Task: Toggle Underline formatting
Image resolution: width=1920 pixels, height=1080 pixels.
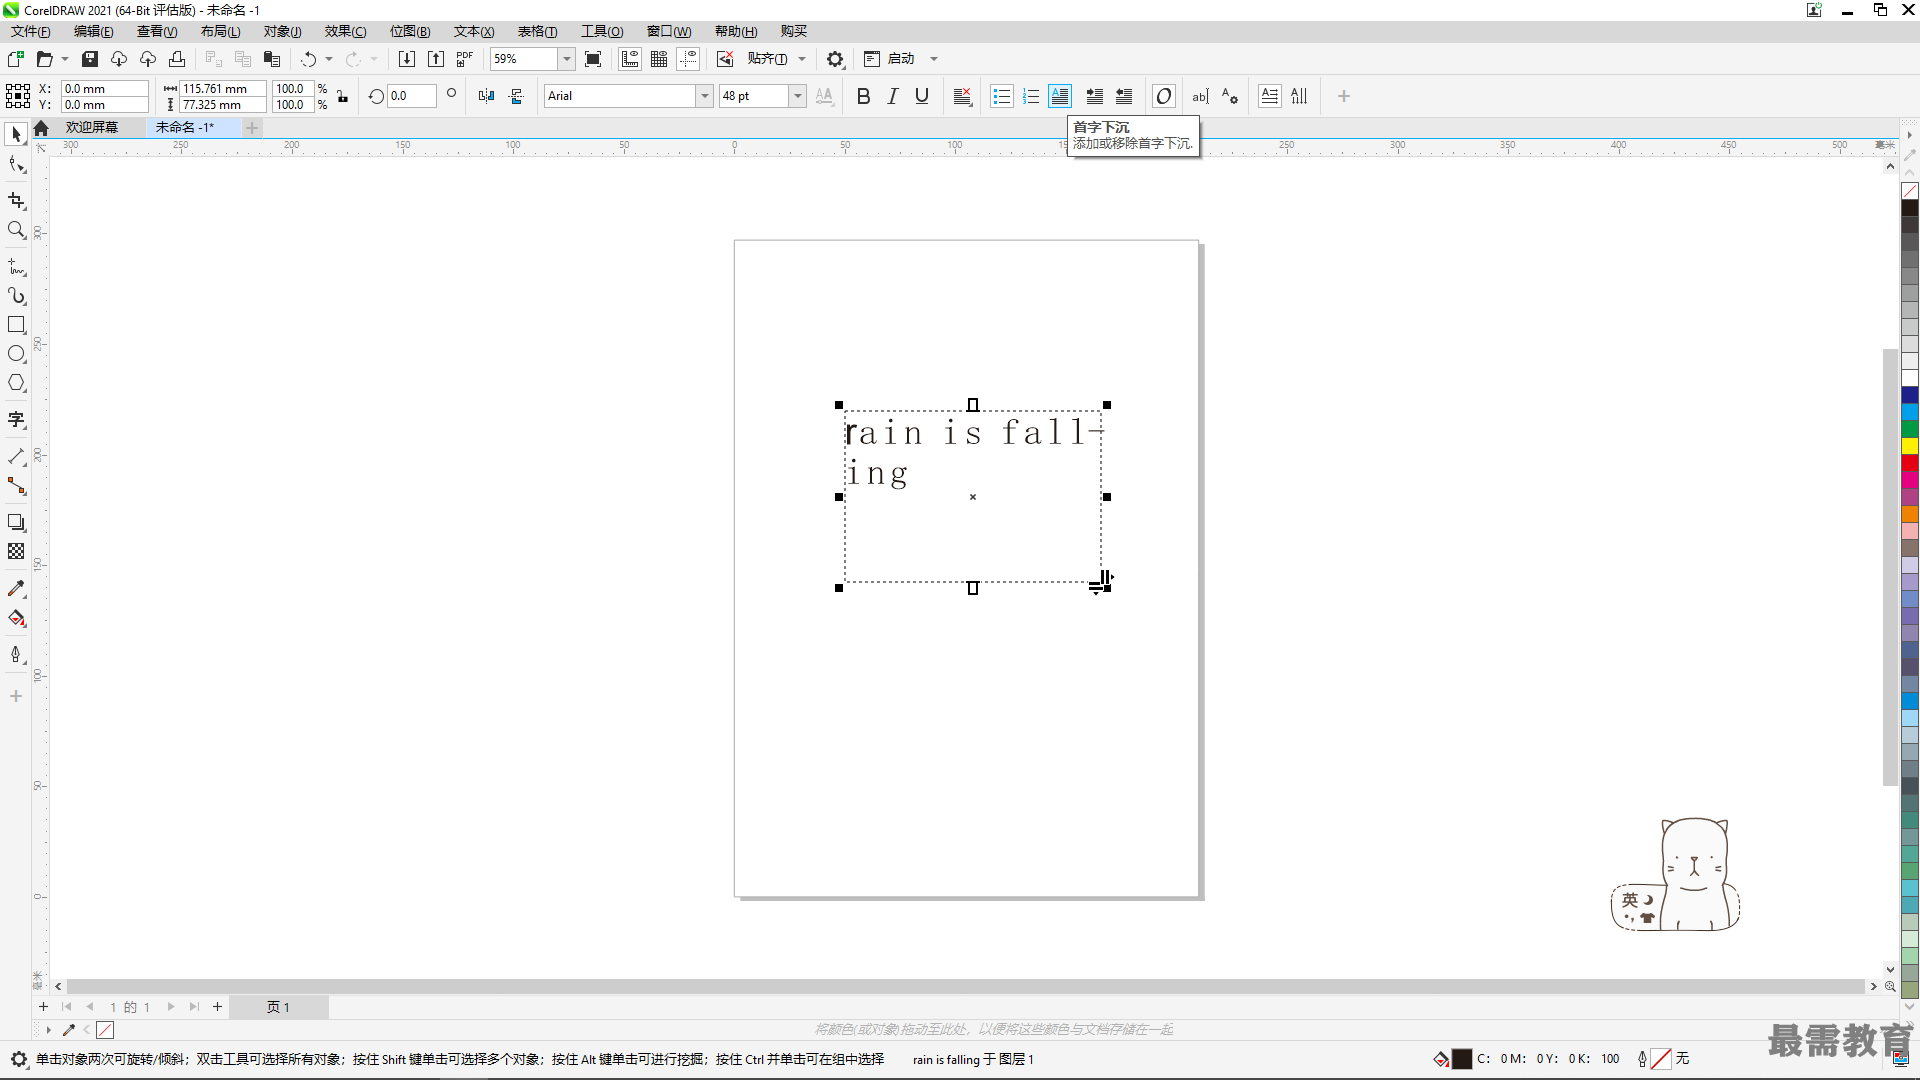Action: click(x=922, y=96)
